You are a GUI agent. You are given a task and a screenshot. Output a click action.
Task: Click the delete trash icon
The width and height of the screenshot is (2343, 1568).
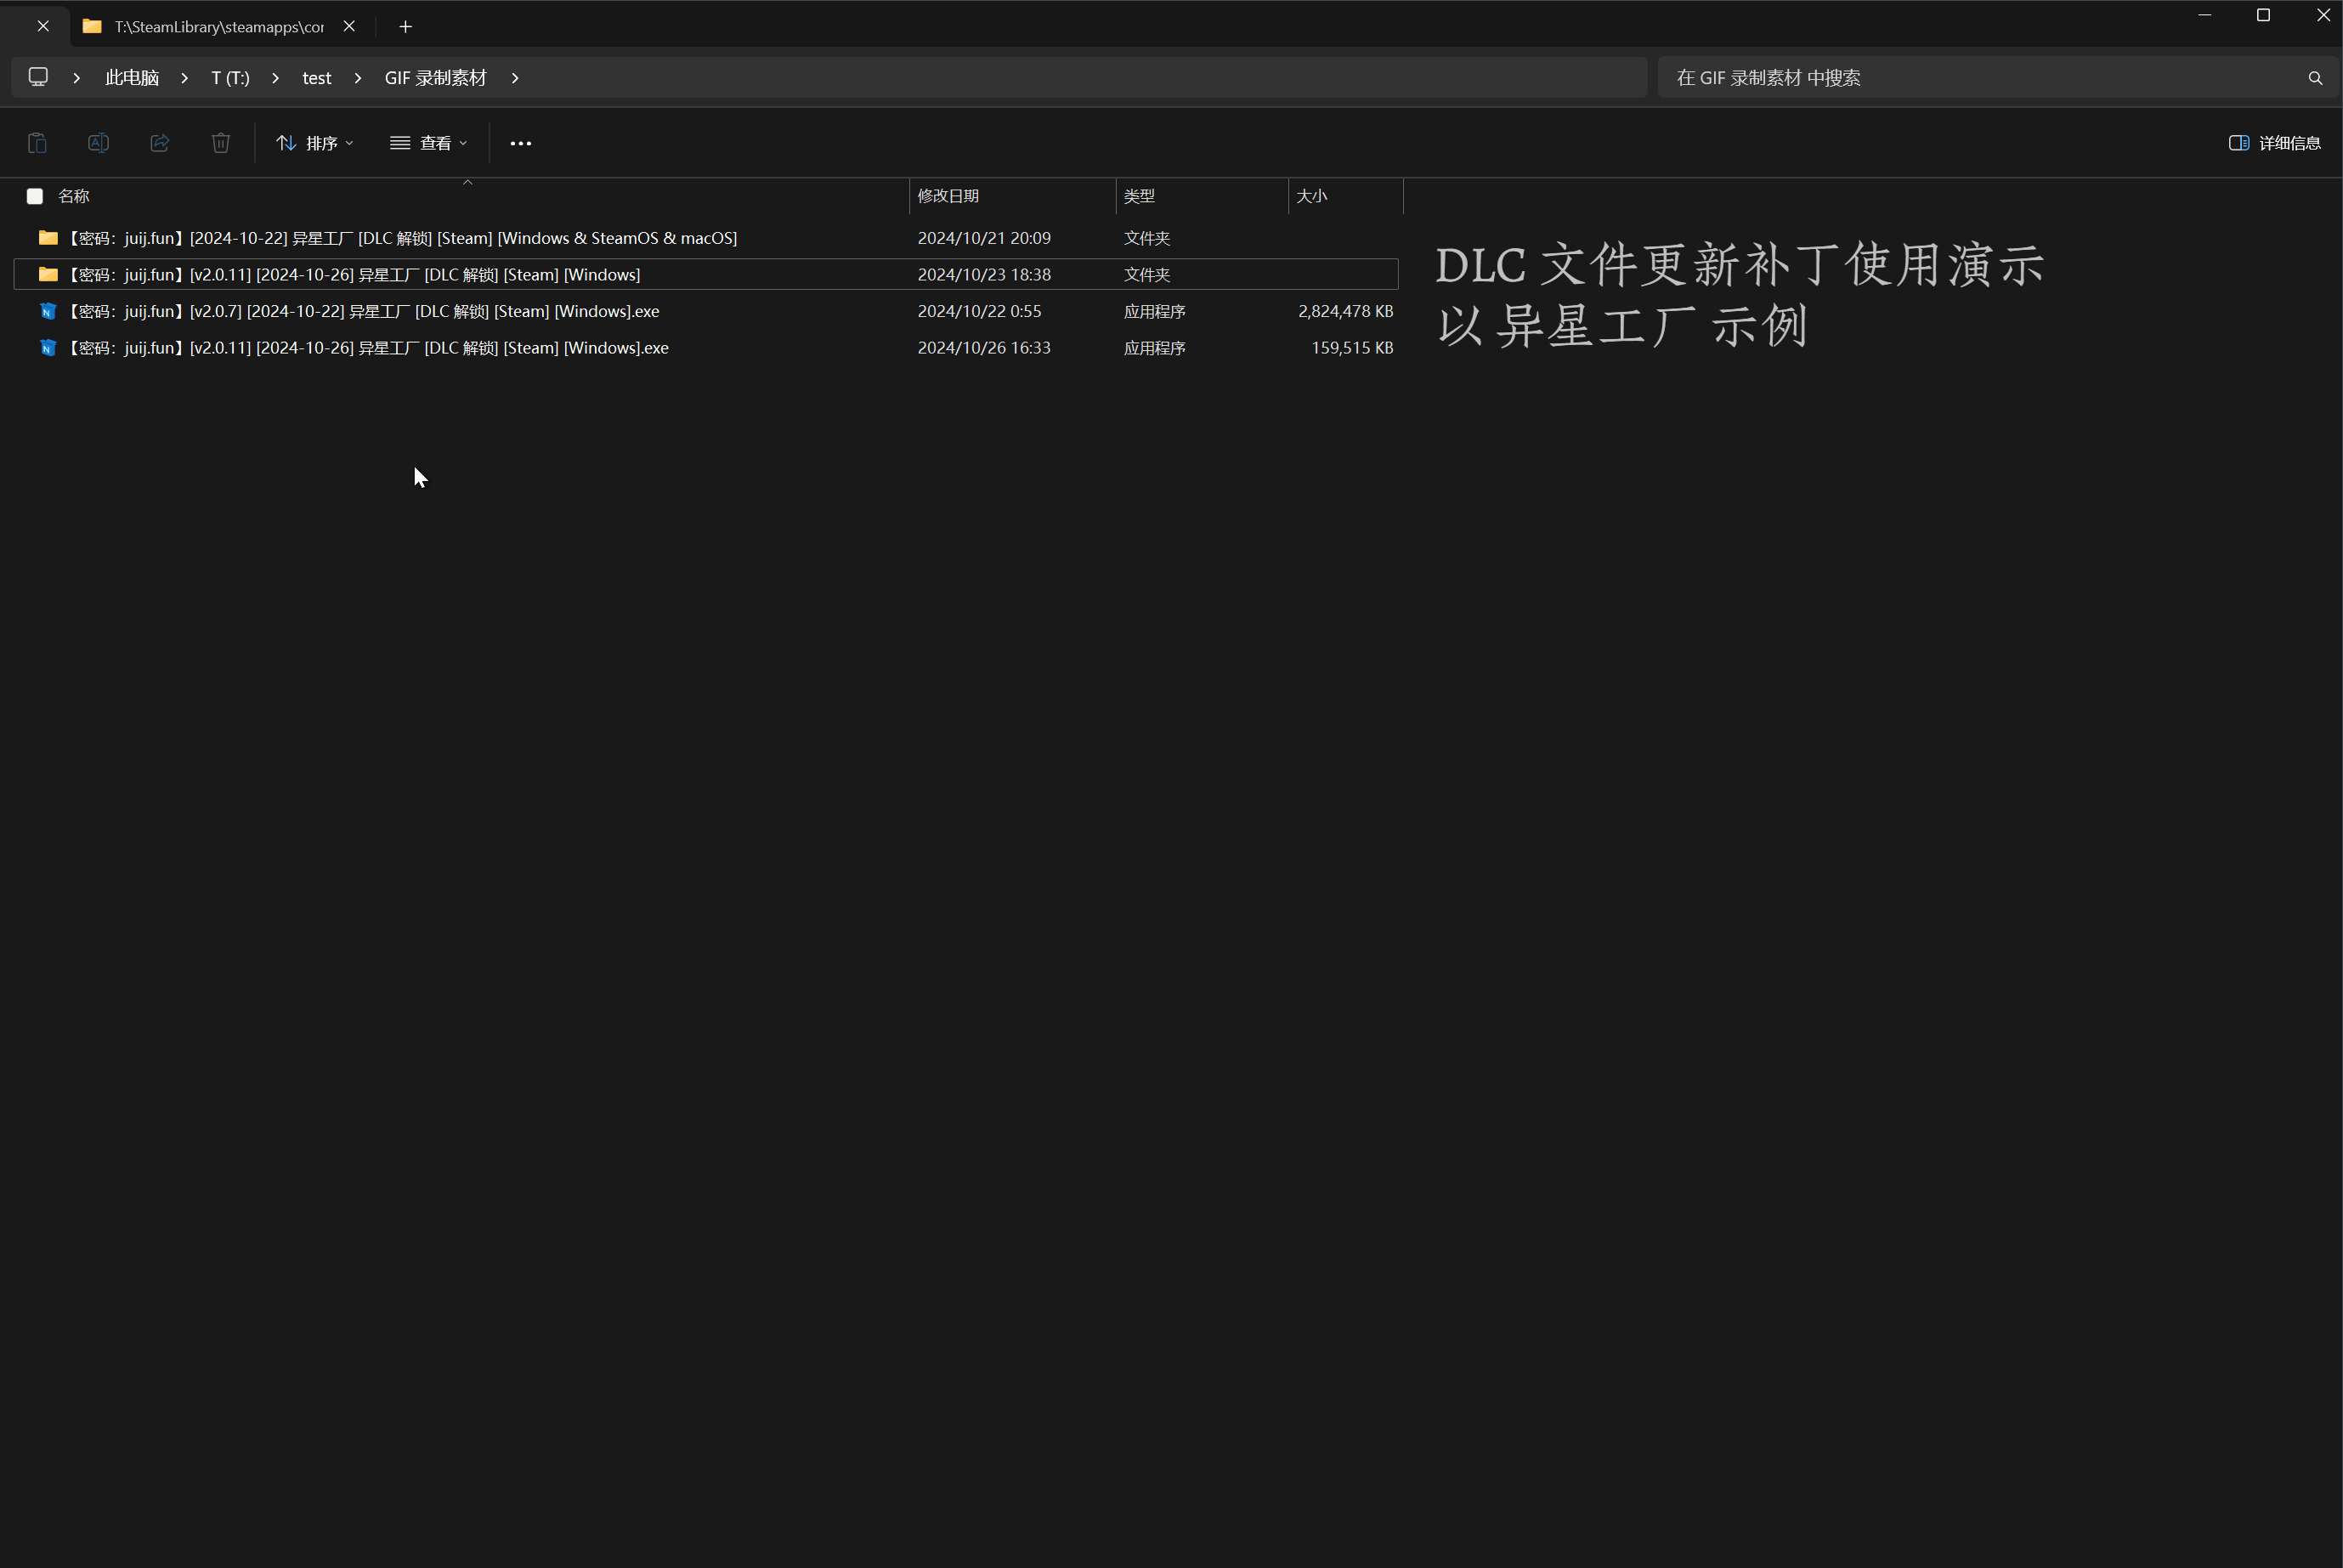[221, 143]
